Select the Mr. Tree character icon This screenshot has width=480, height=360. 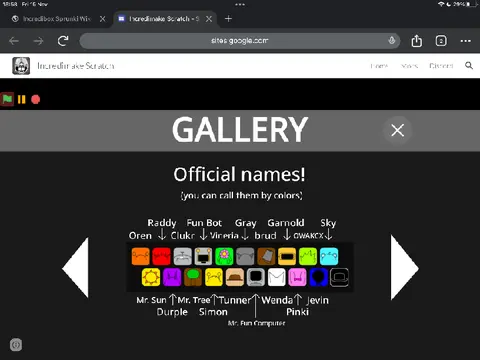(x=193, y=277)
